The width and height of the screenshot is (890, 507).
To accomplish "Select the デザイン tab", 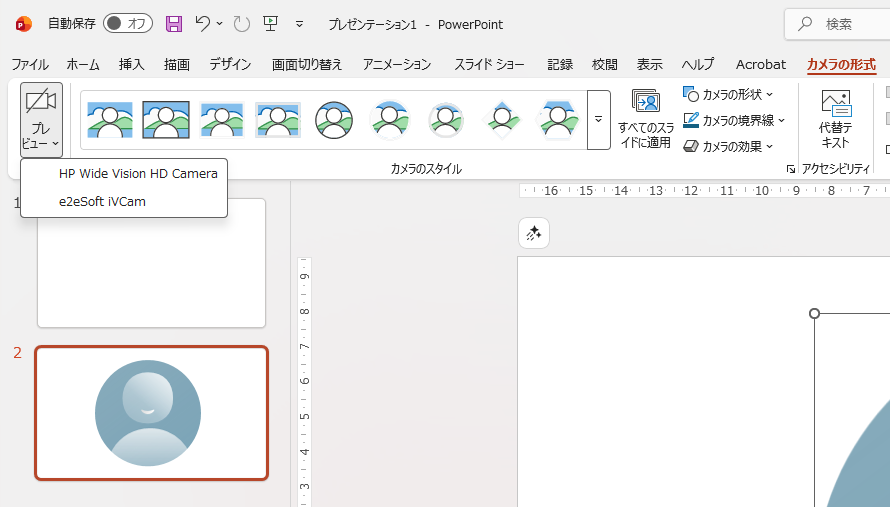I will [230, 65].
